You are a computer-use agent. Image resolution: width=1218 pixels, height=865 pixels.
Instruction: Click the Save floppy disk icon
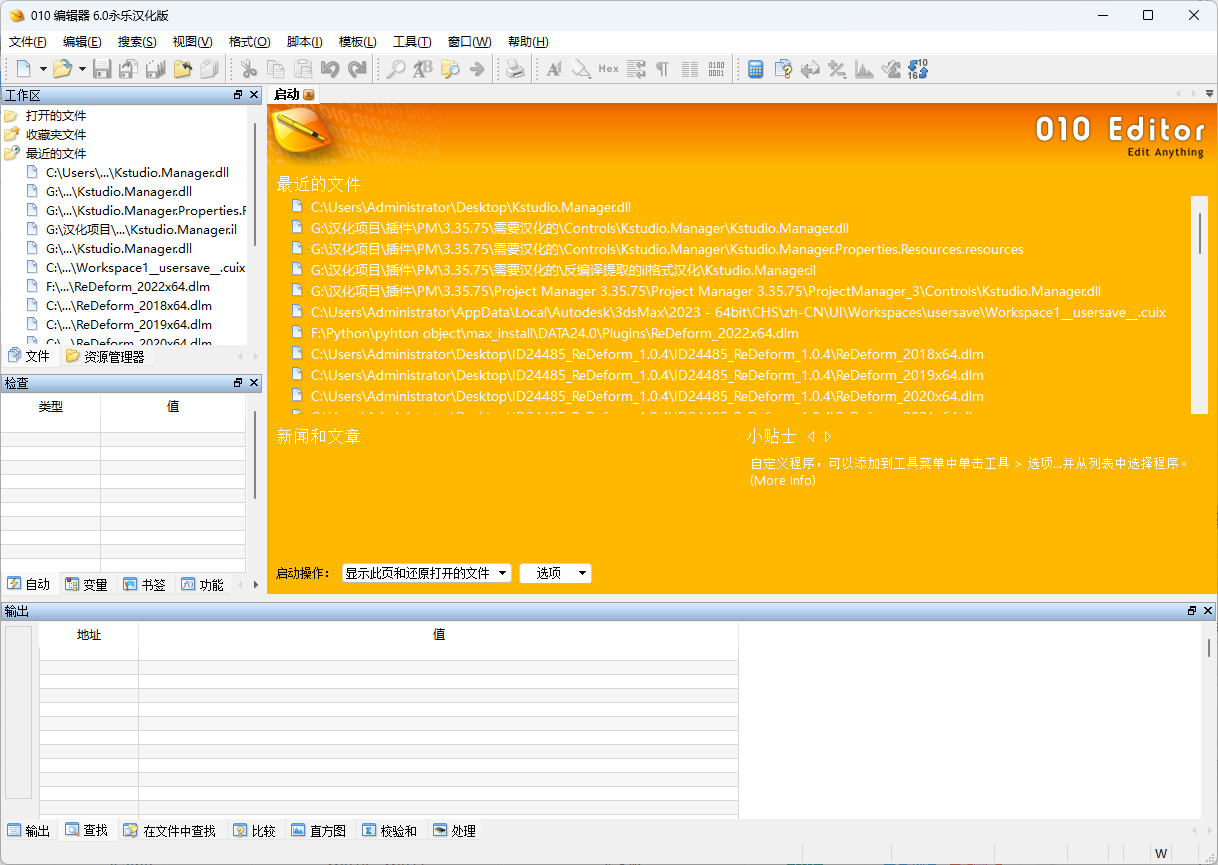[102, 69]
